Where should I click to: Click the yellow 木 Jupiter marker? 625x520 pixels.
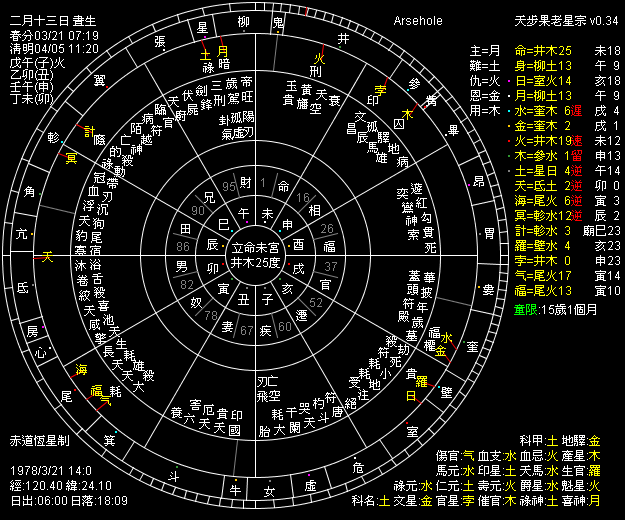tap(407, 114)
